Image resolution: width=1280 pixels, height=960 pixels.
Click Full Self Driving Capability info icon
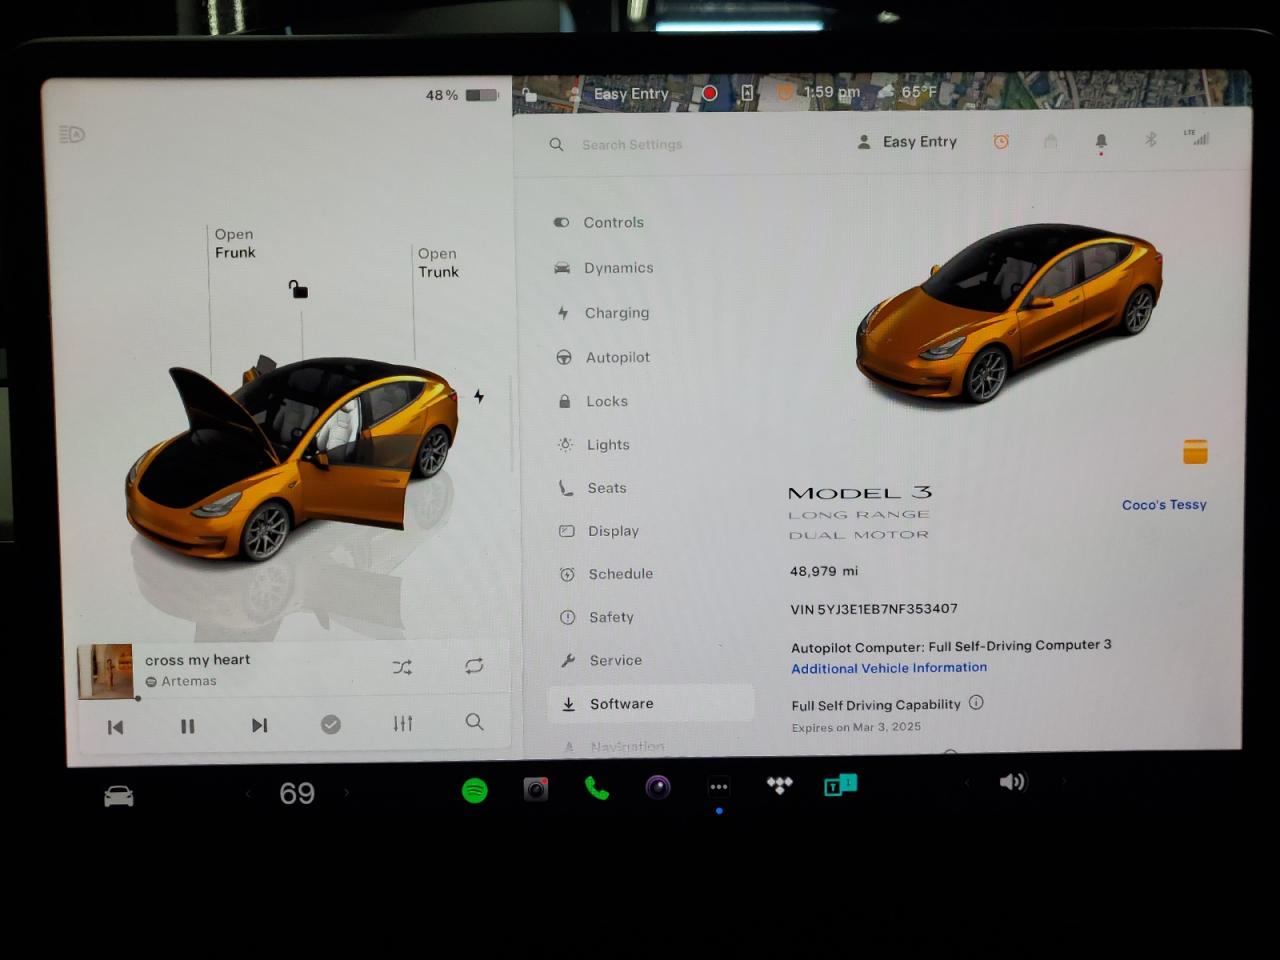976,702
